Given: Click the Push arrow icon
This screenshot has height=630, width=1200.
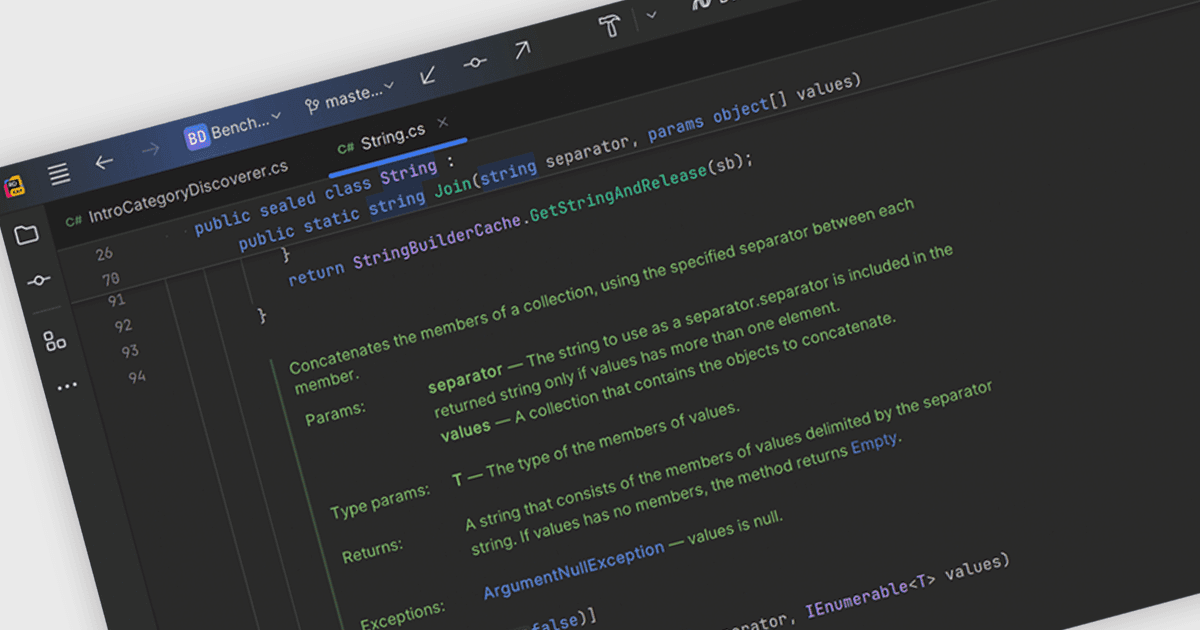Looking at the screenshot, I should [522, 50].
